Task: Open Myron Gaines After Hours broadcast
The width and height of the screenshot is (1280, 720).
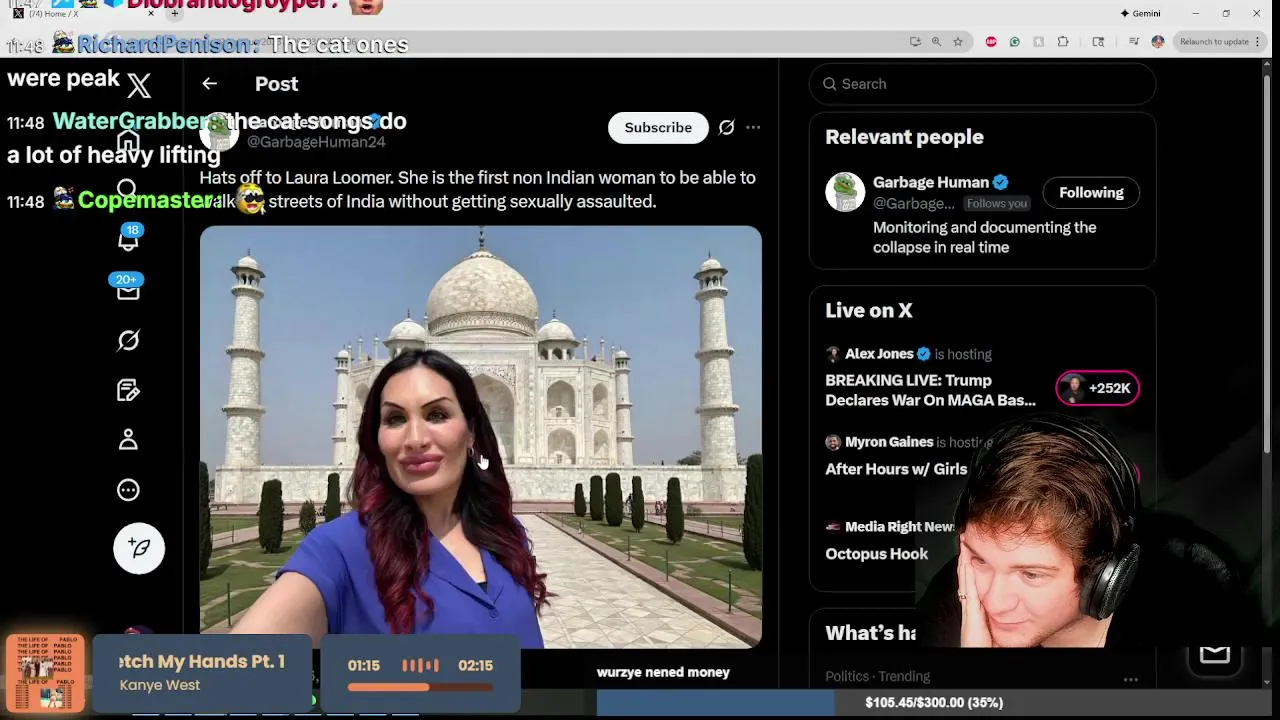Action: 896,469
